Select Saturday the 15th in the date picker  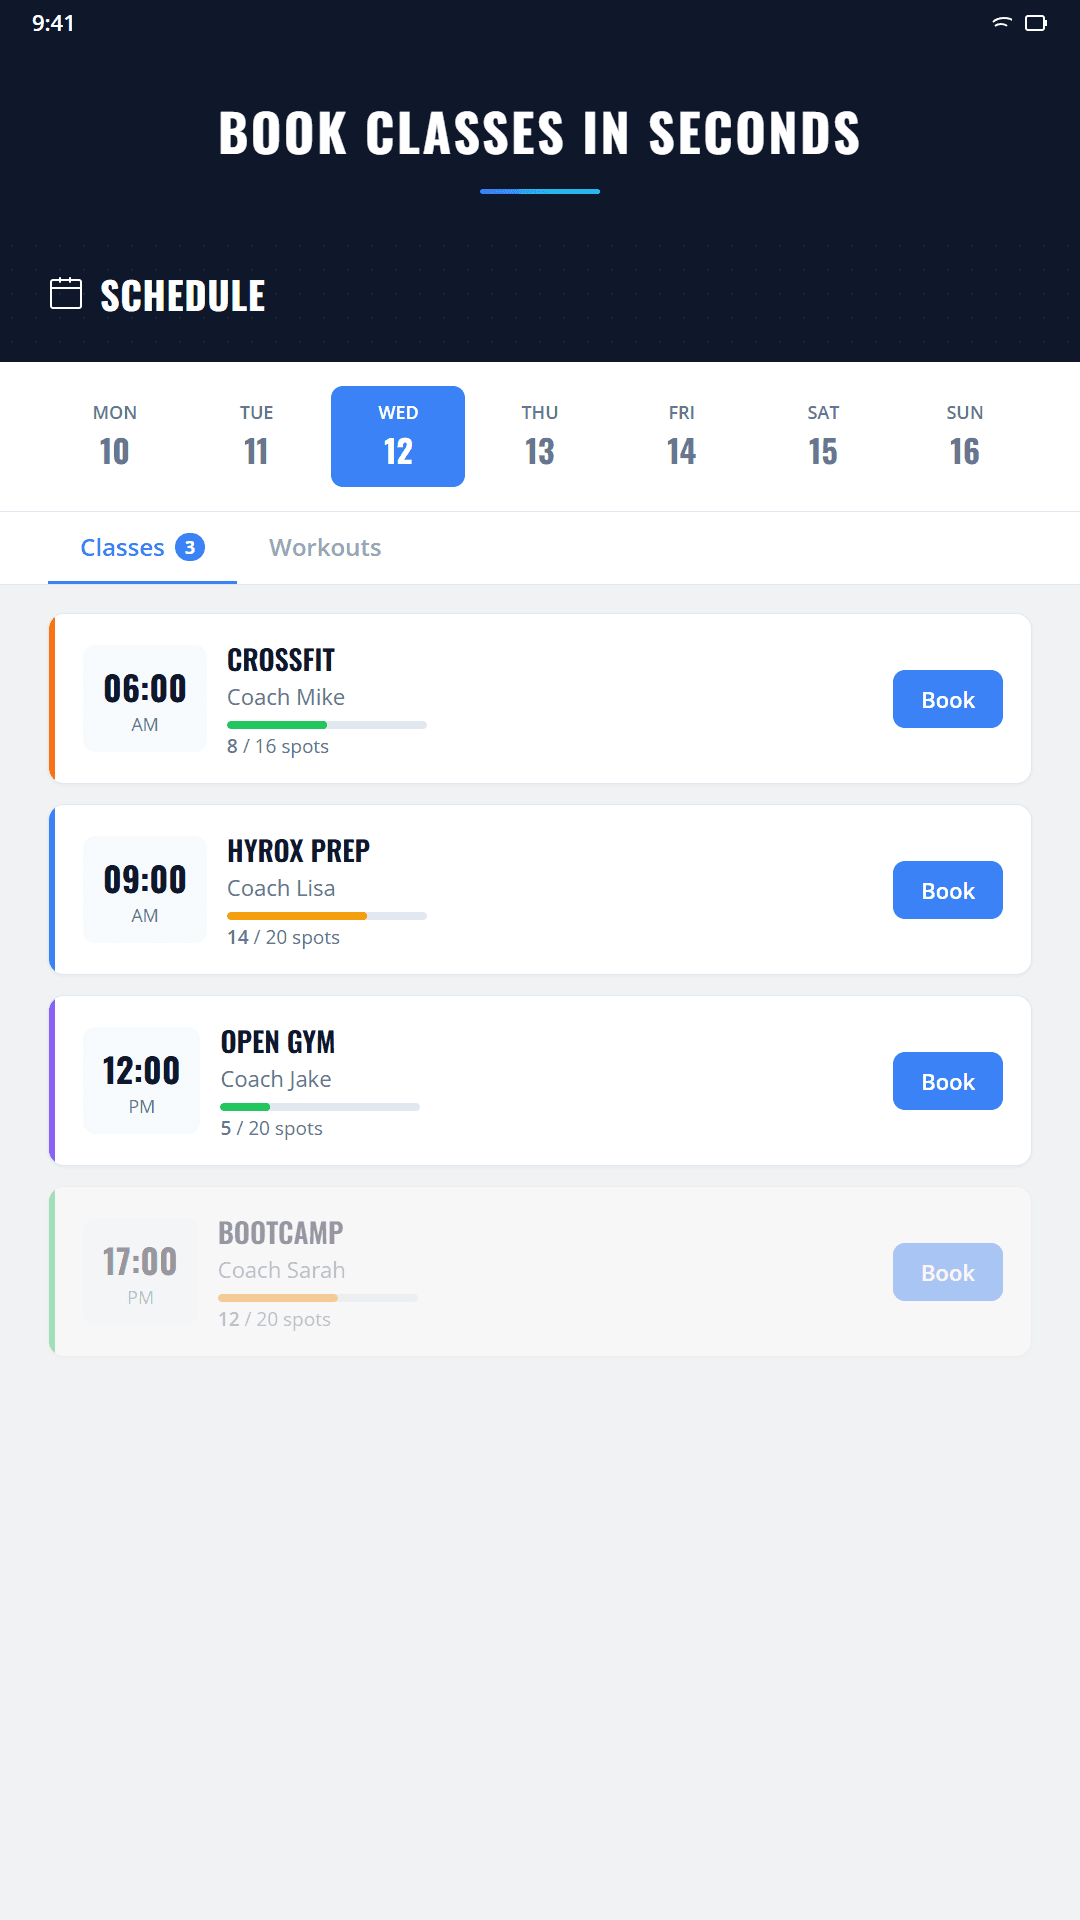coord(823,436)
